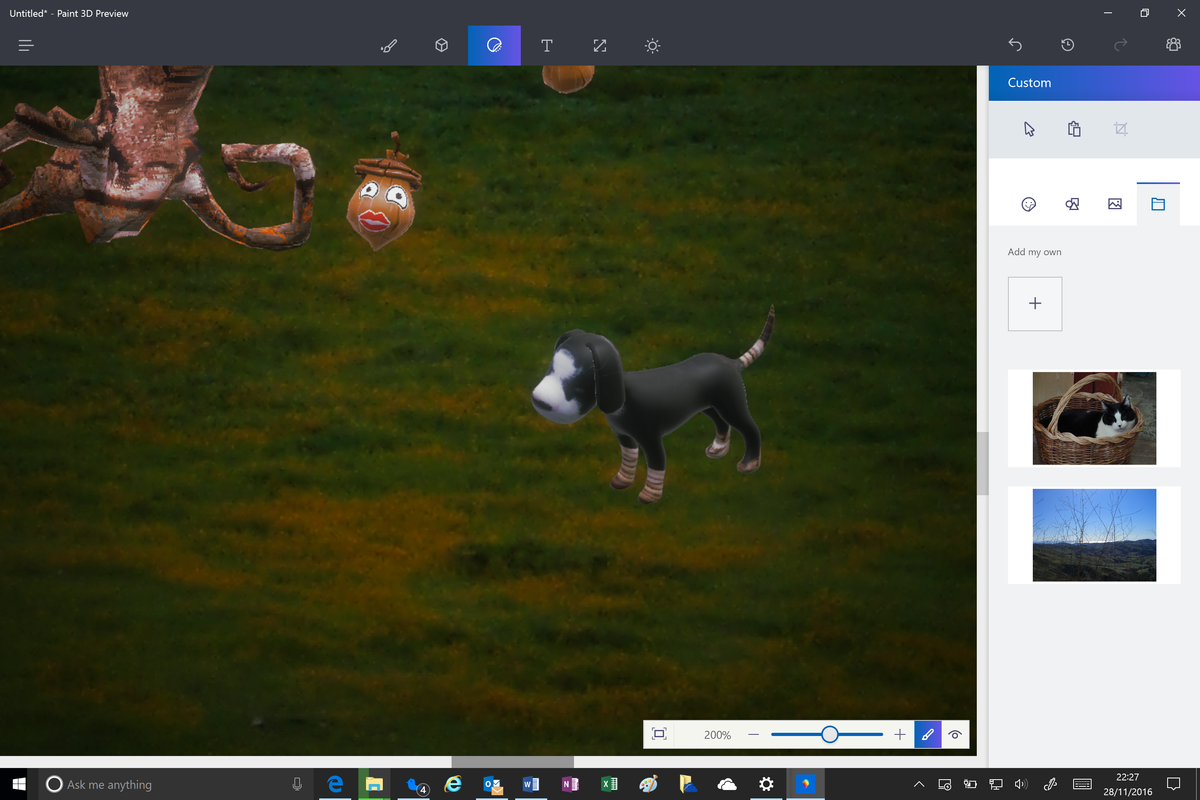
Task: Select the Text tool
Action: 547,45
